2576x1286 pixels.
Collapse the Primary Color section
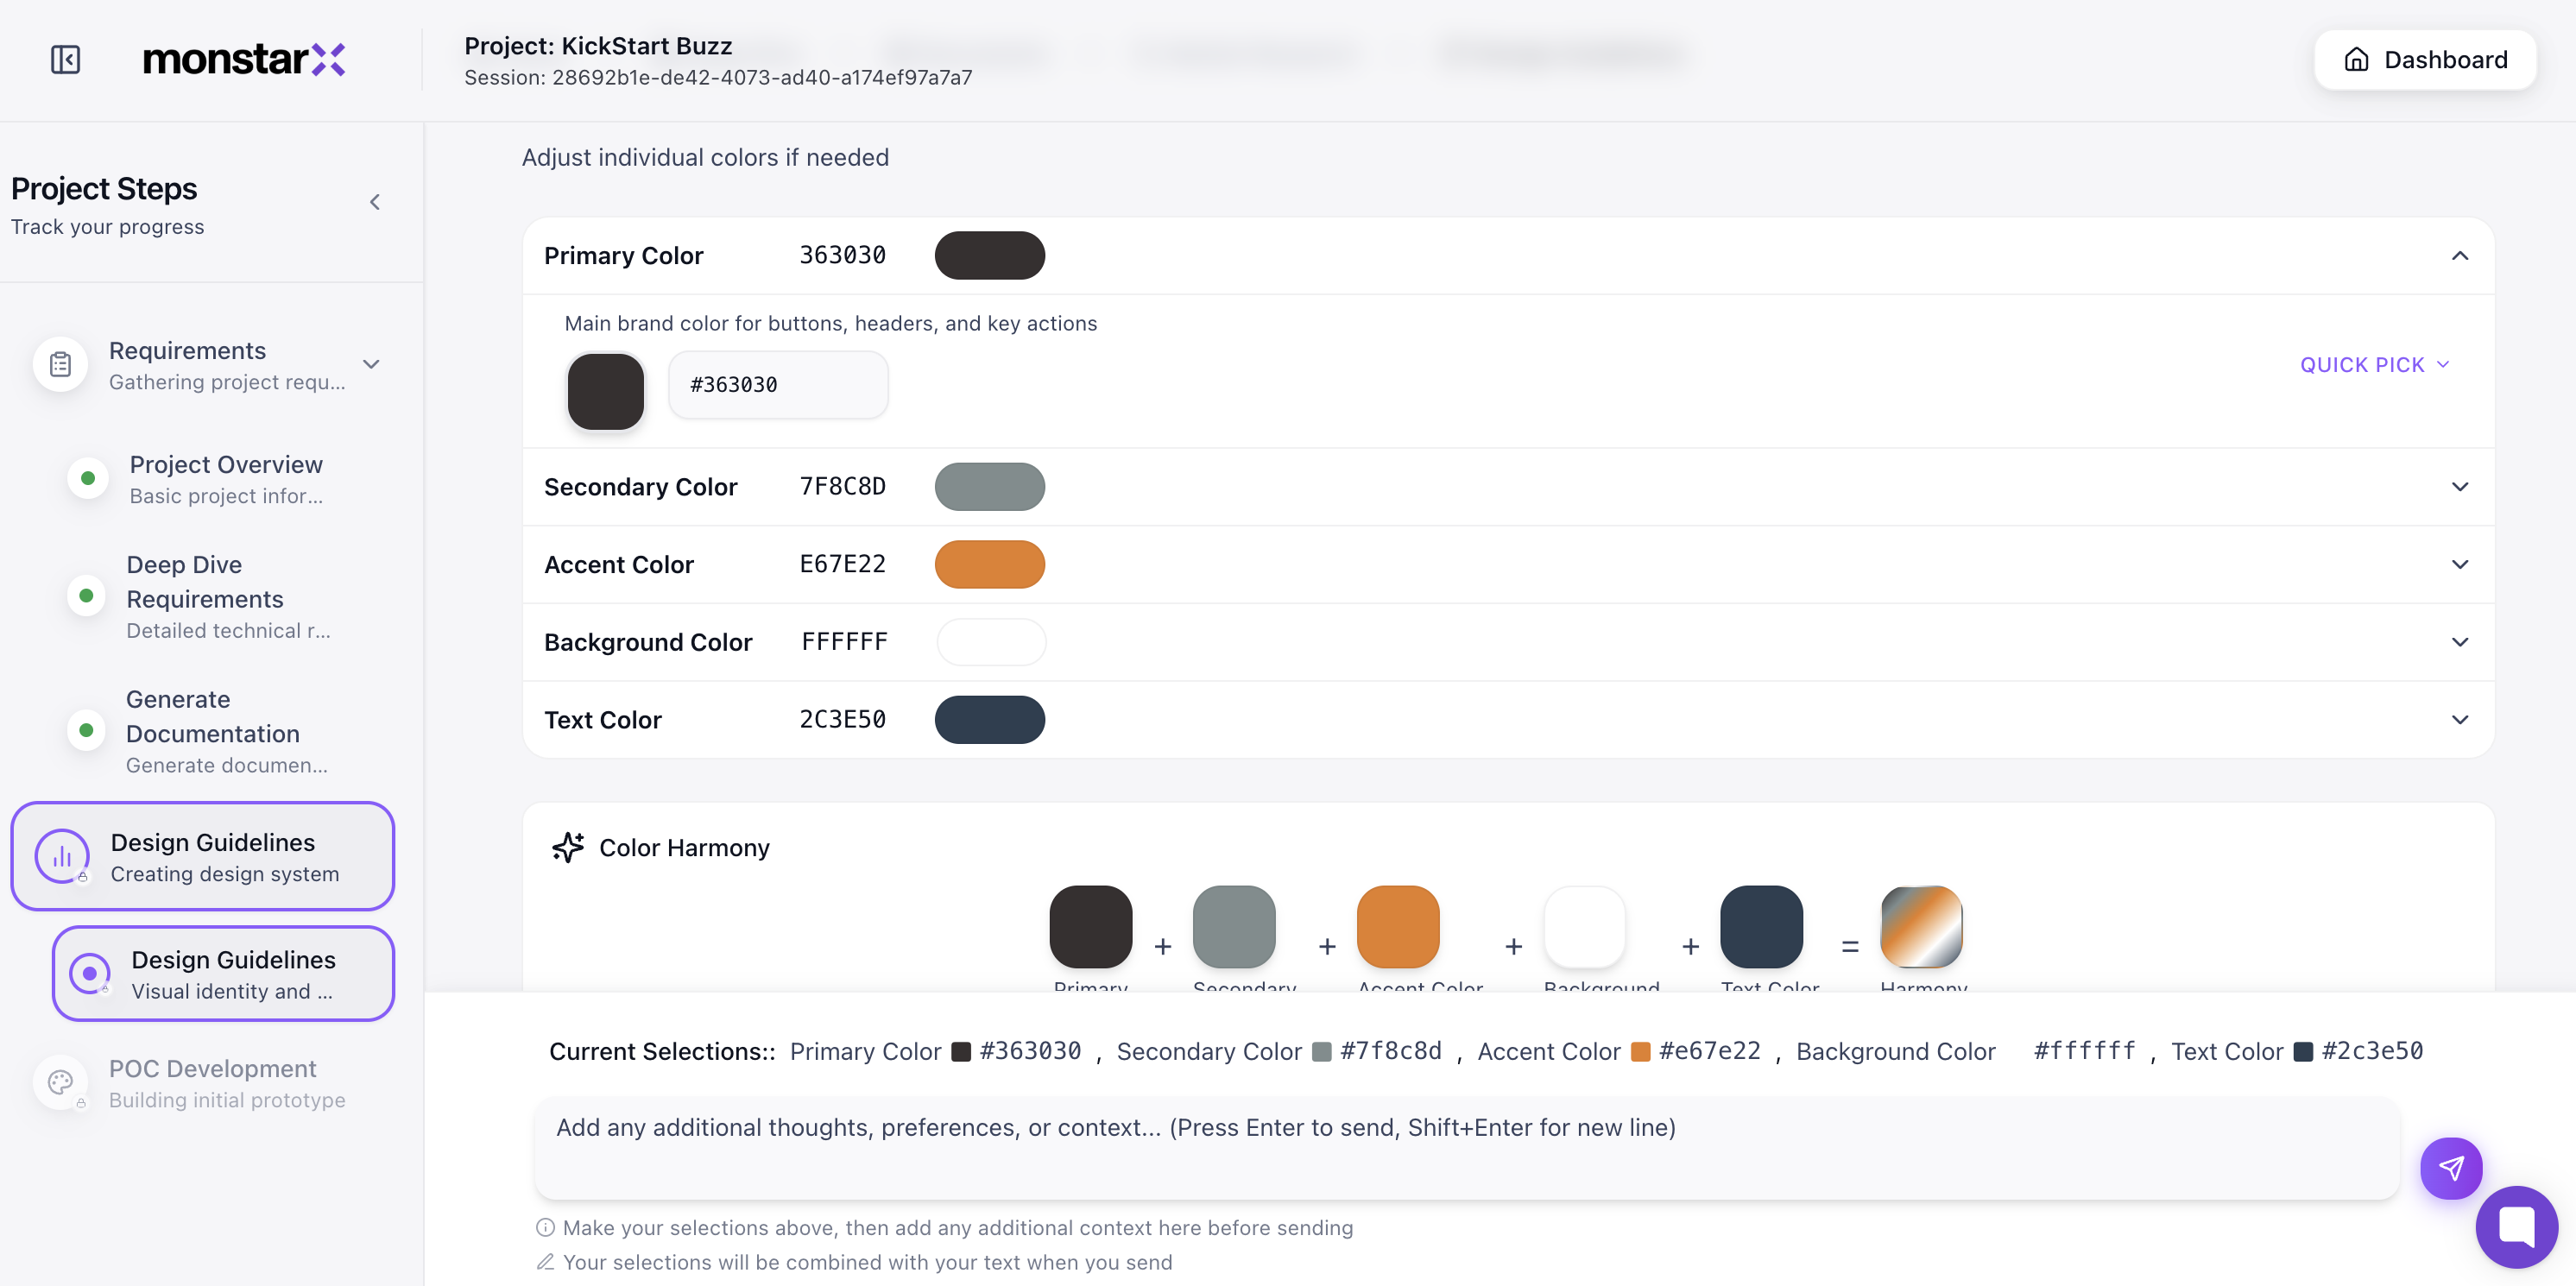2461,256
